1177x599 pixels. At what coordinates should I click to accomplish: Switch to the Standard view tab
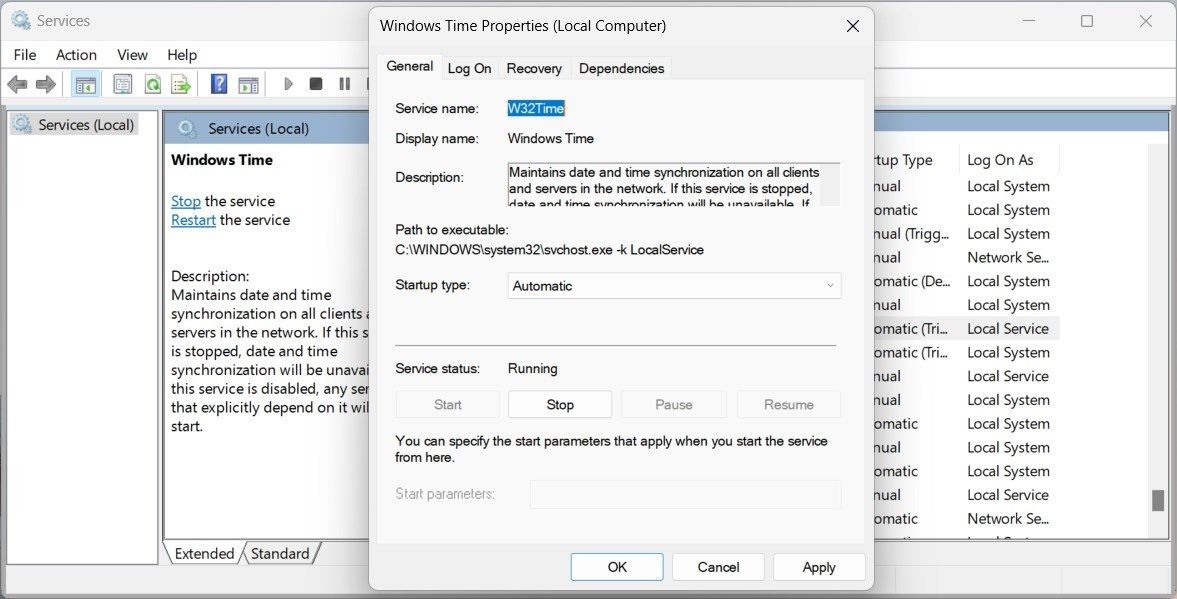pos(280,553)
